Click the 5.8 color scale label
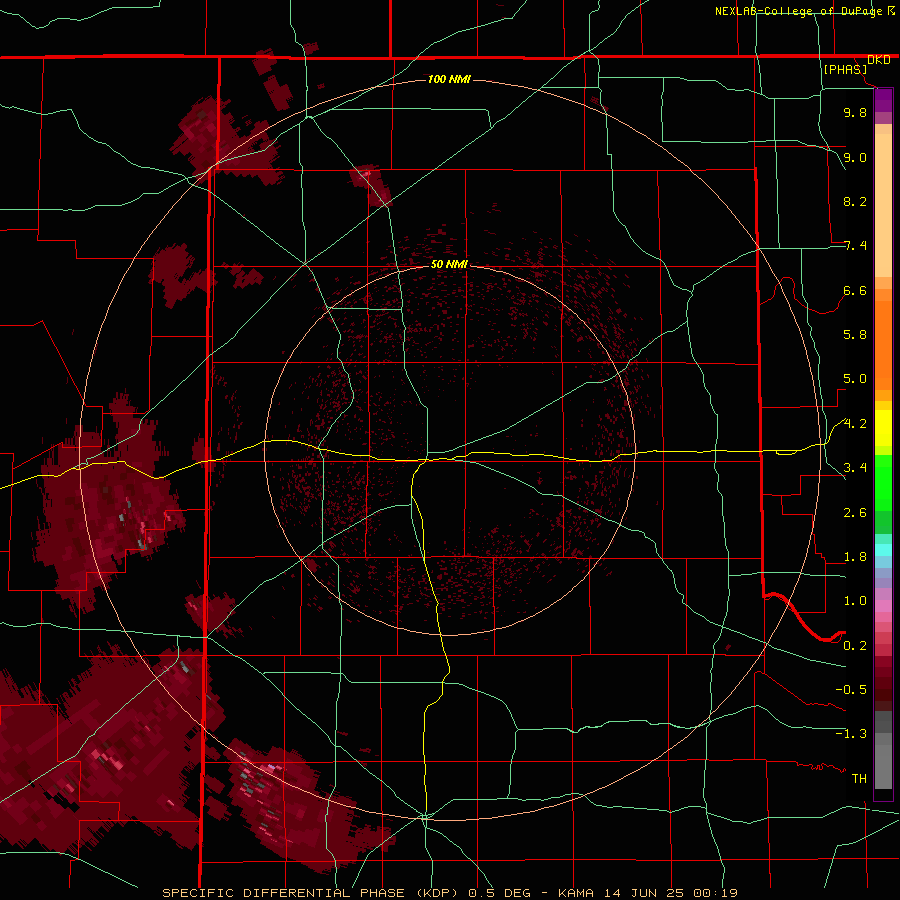Viewport: 900px width, 900px height. (x=855, y=335)
